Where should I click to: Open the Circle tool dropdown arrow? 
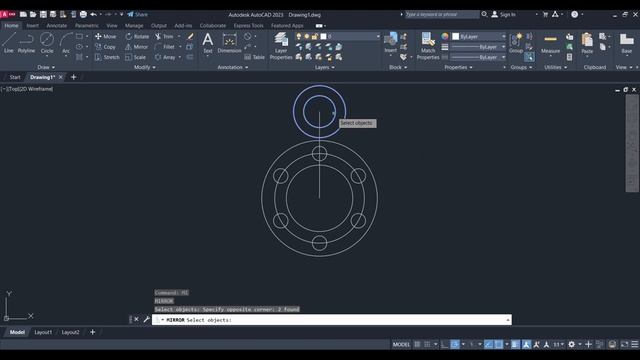pos(47,56)
